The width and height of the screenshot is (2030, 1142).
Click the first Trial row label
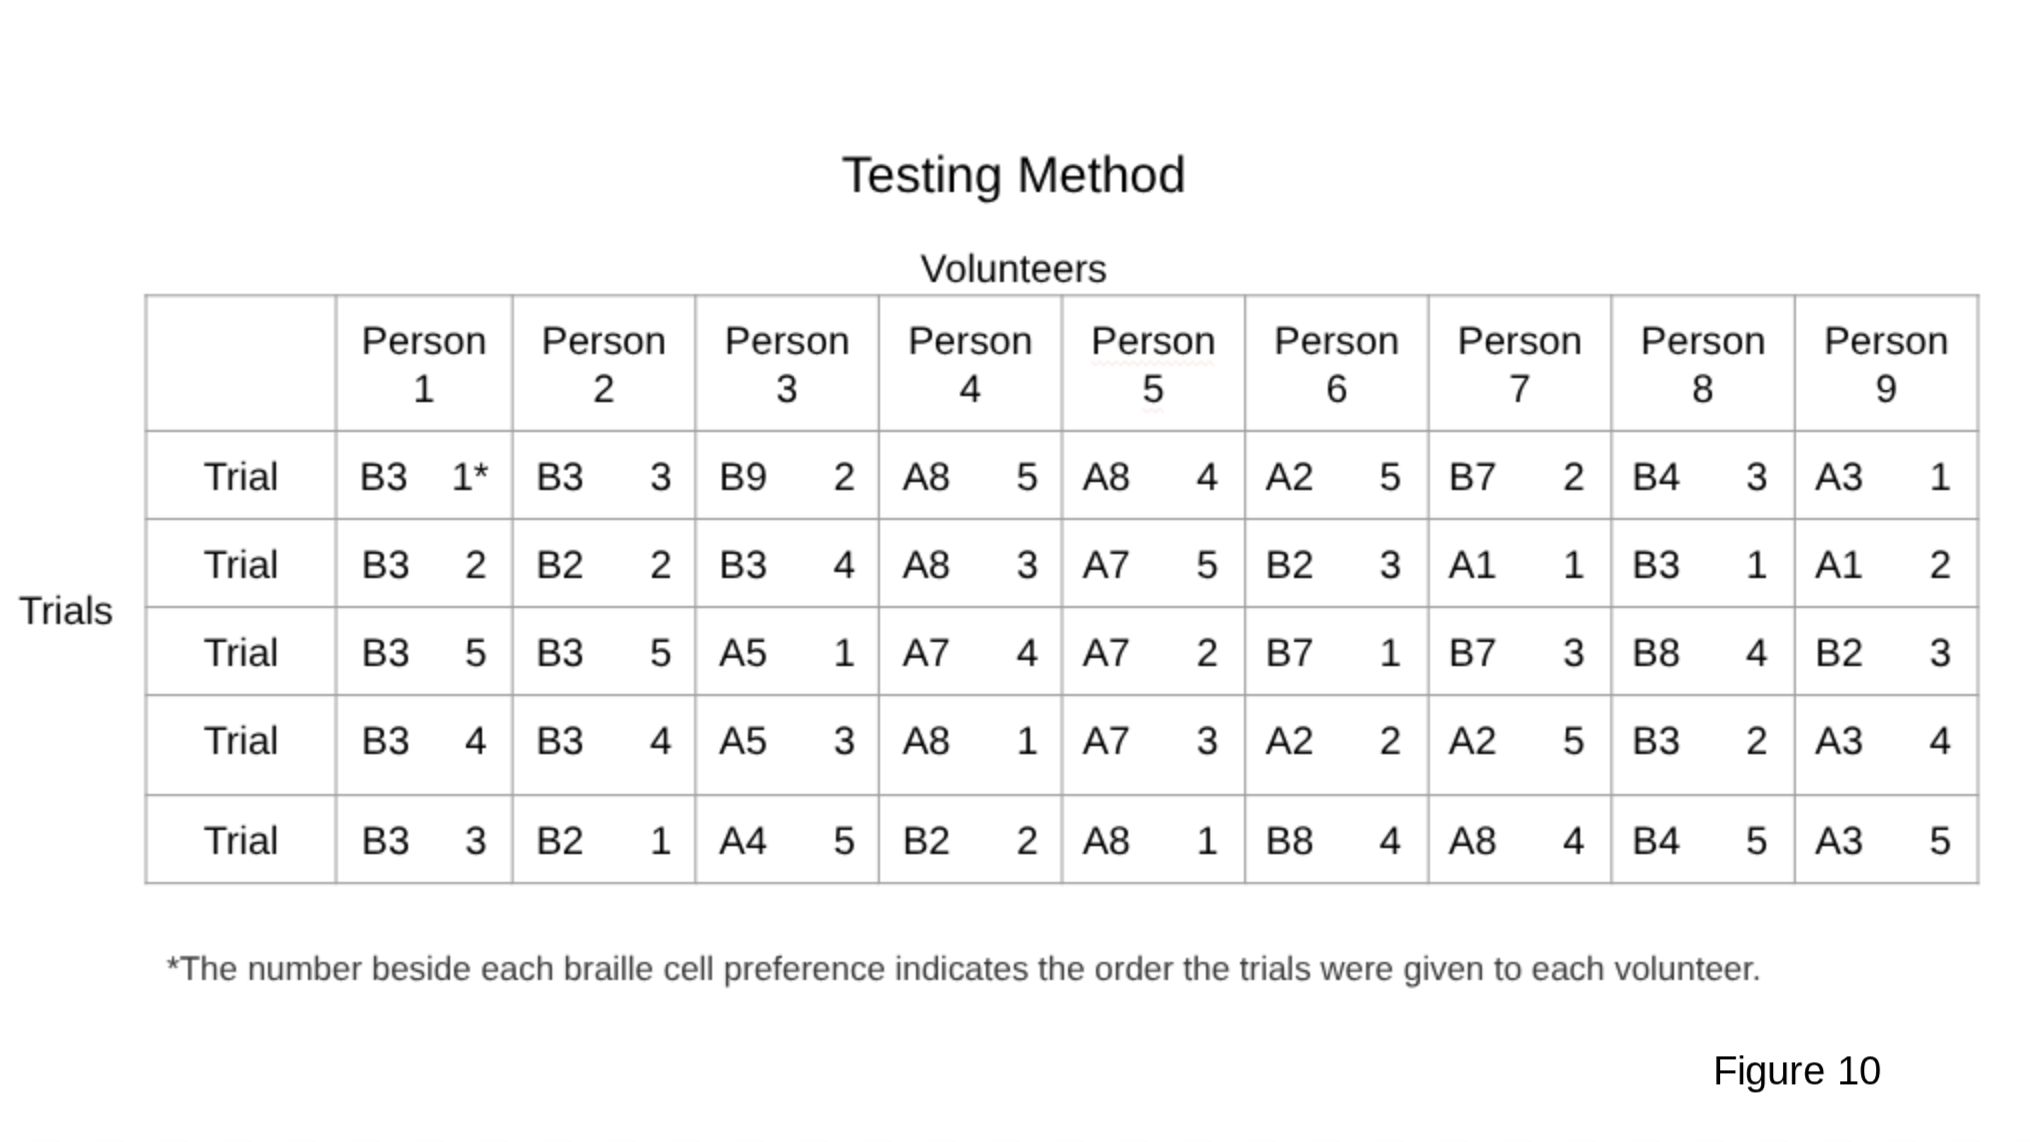[240, 476]
